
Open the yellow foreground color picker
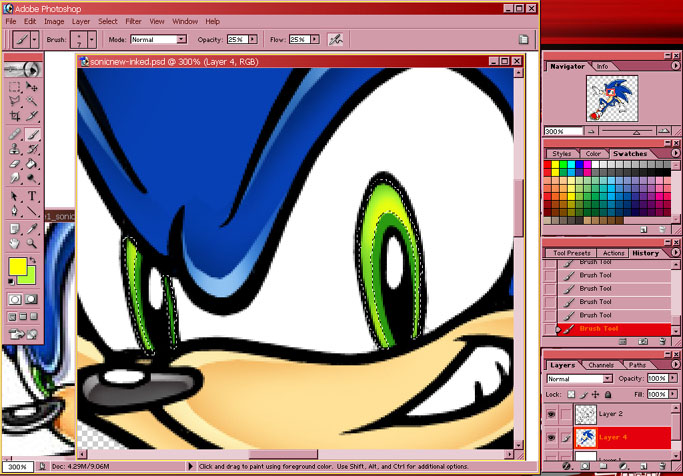[18, 267]
